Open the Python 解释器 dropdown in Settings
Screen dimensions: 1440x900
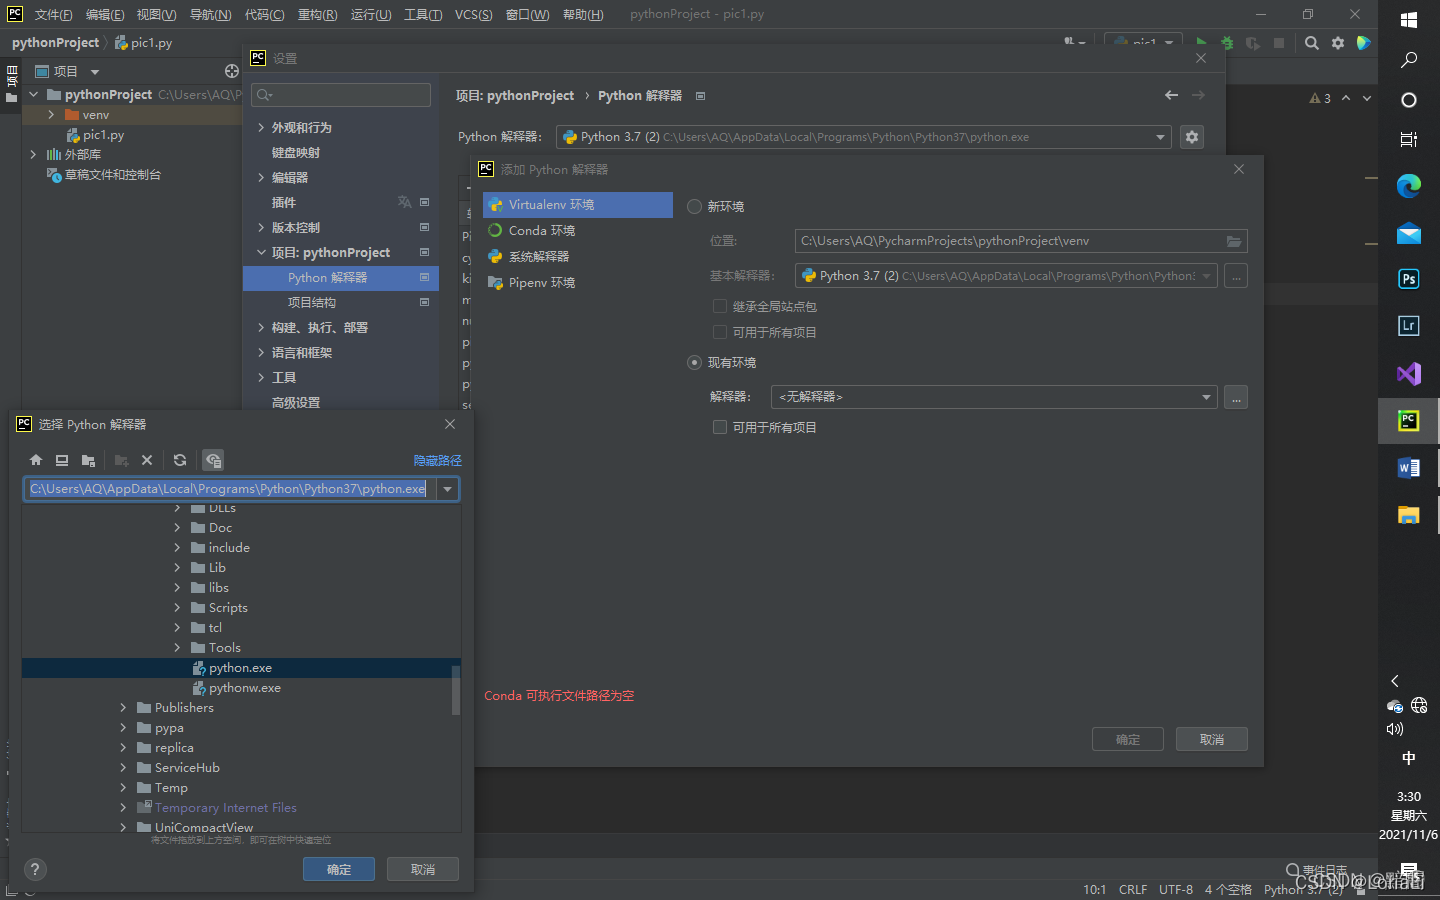(1160, 137)
